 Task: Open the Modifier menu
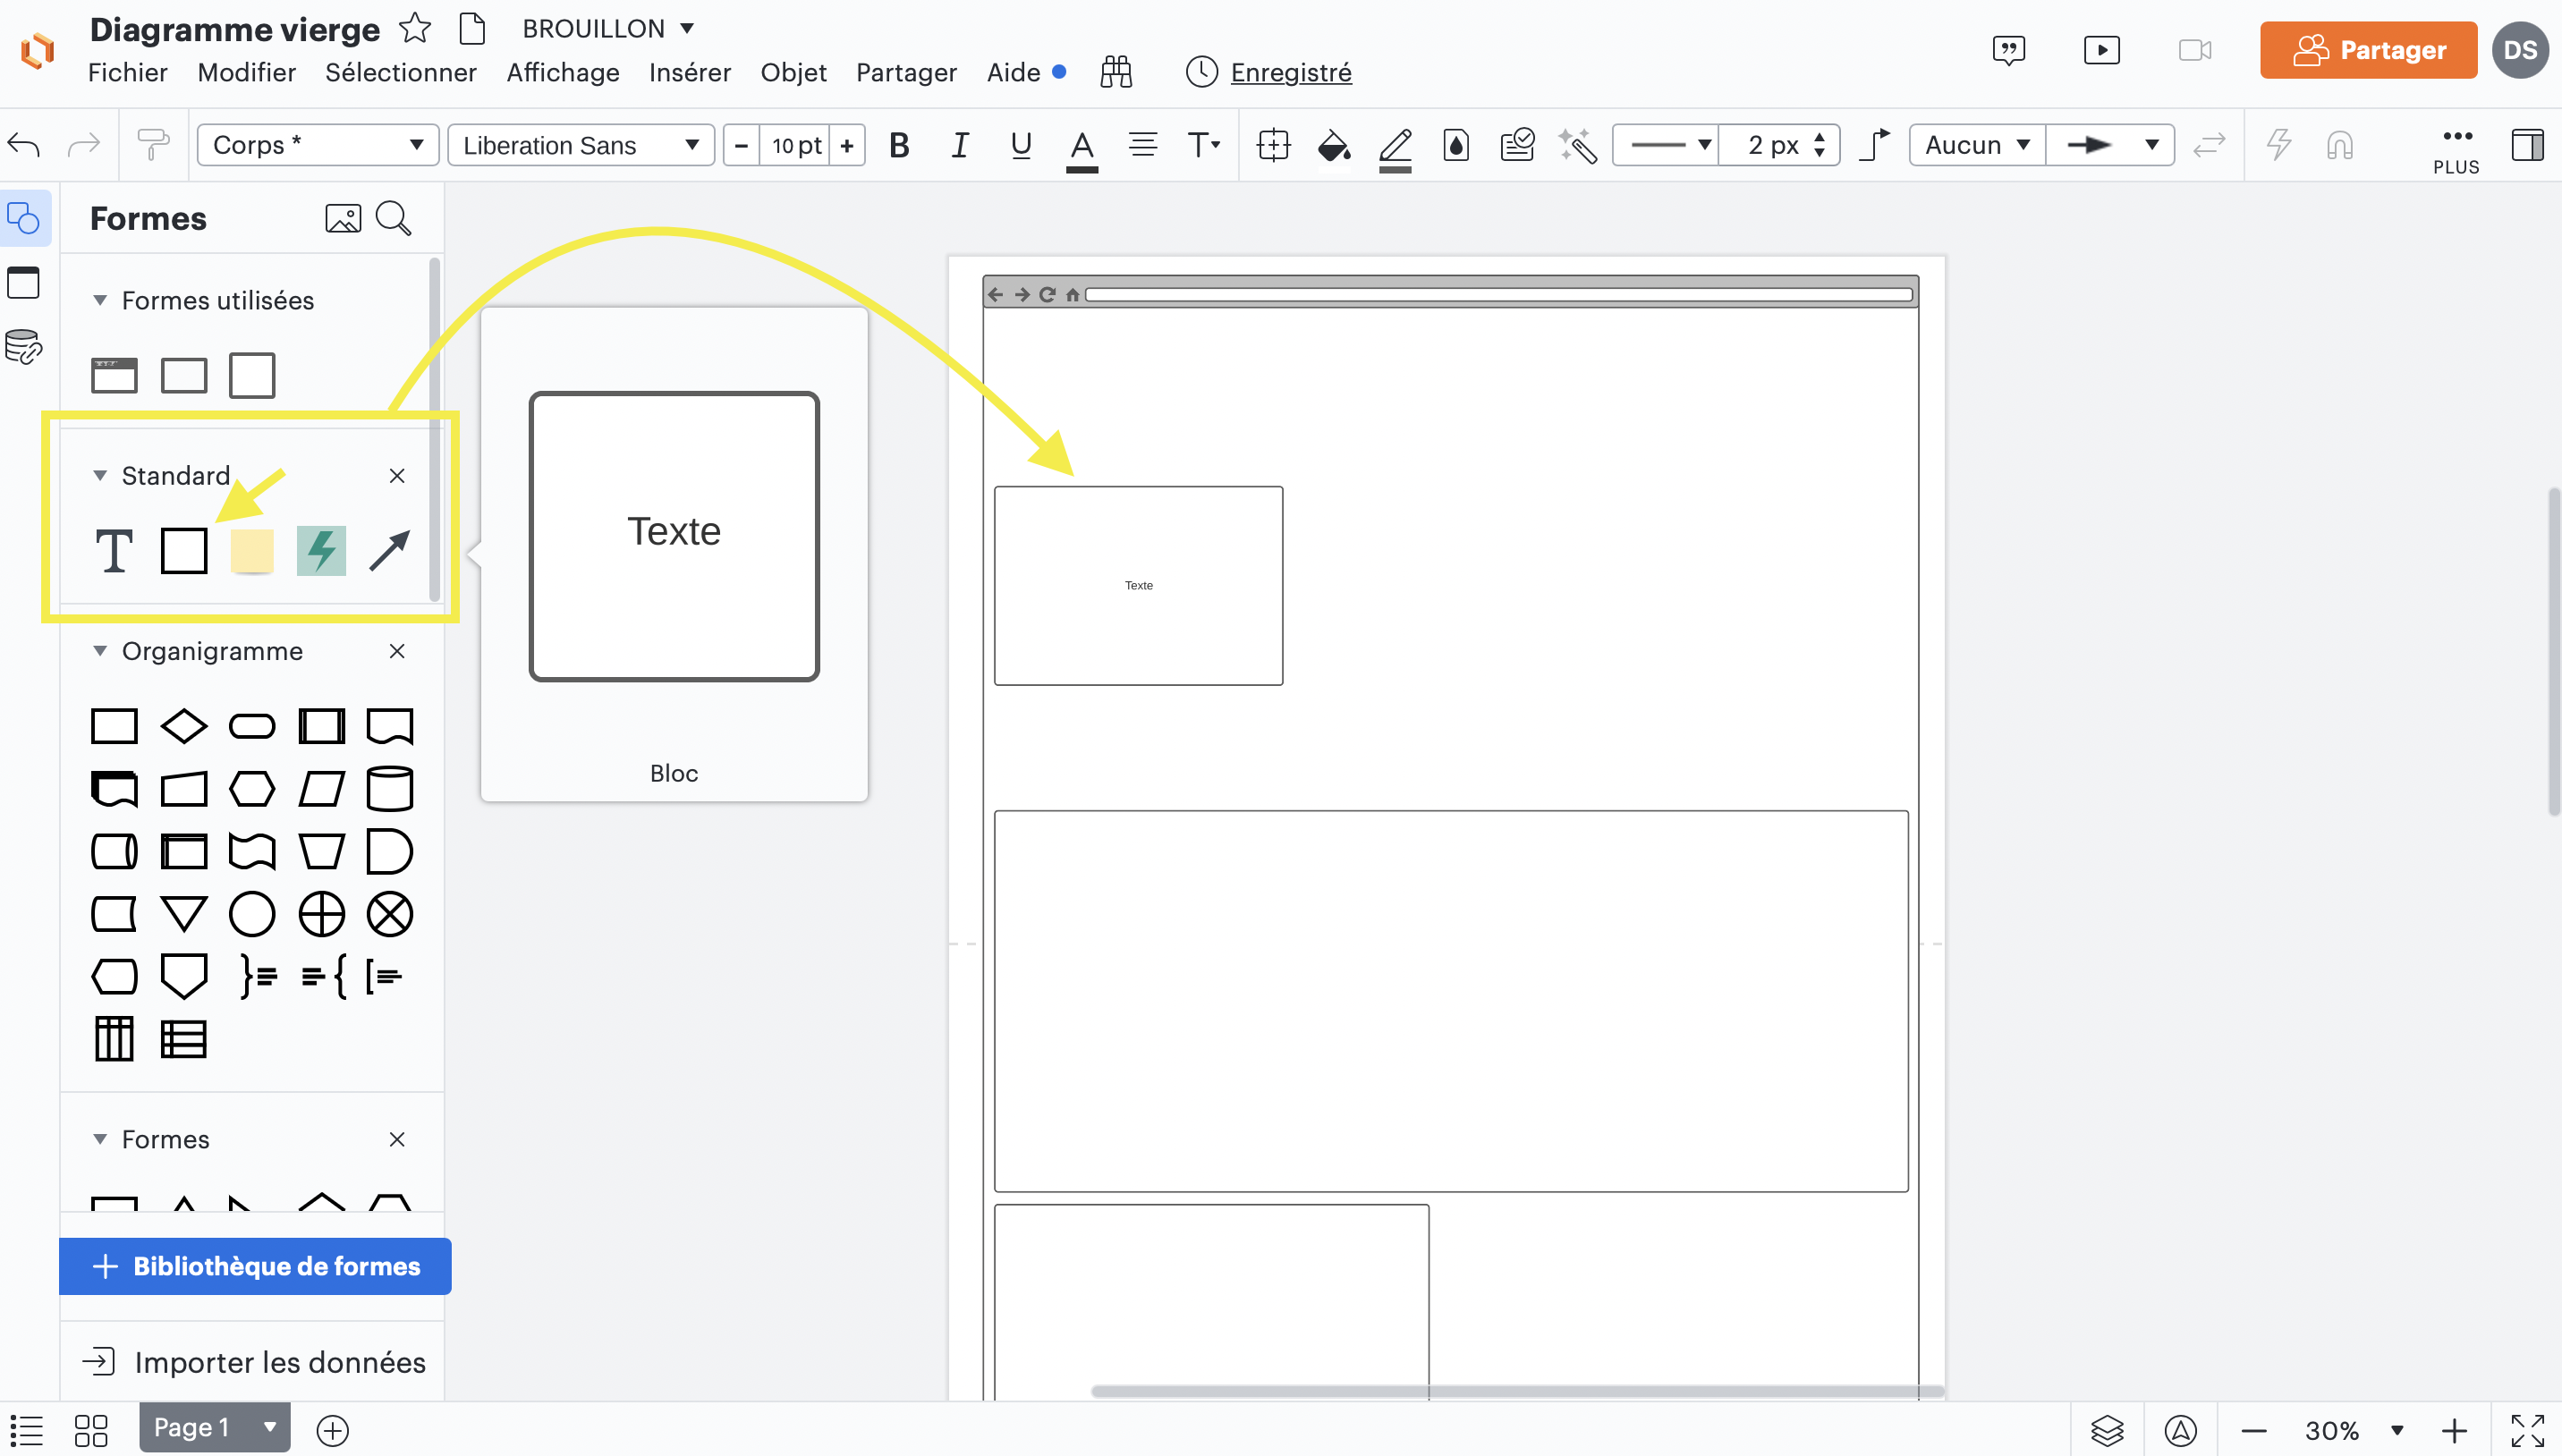coord(247,72)
